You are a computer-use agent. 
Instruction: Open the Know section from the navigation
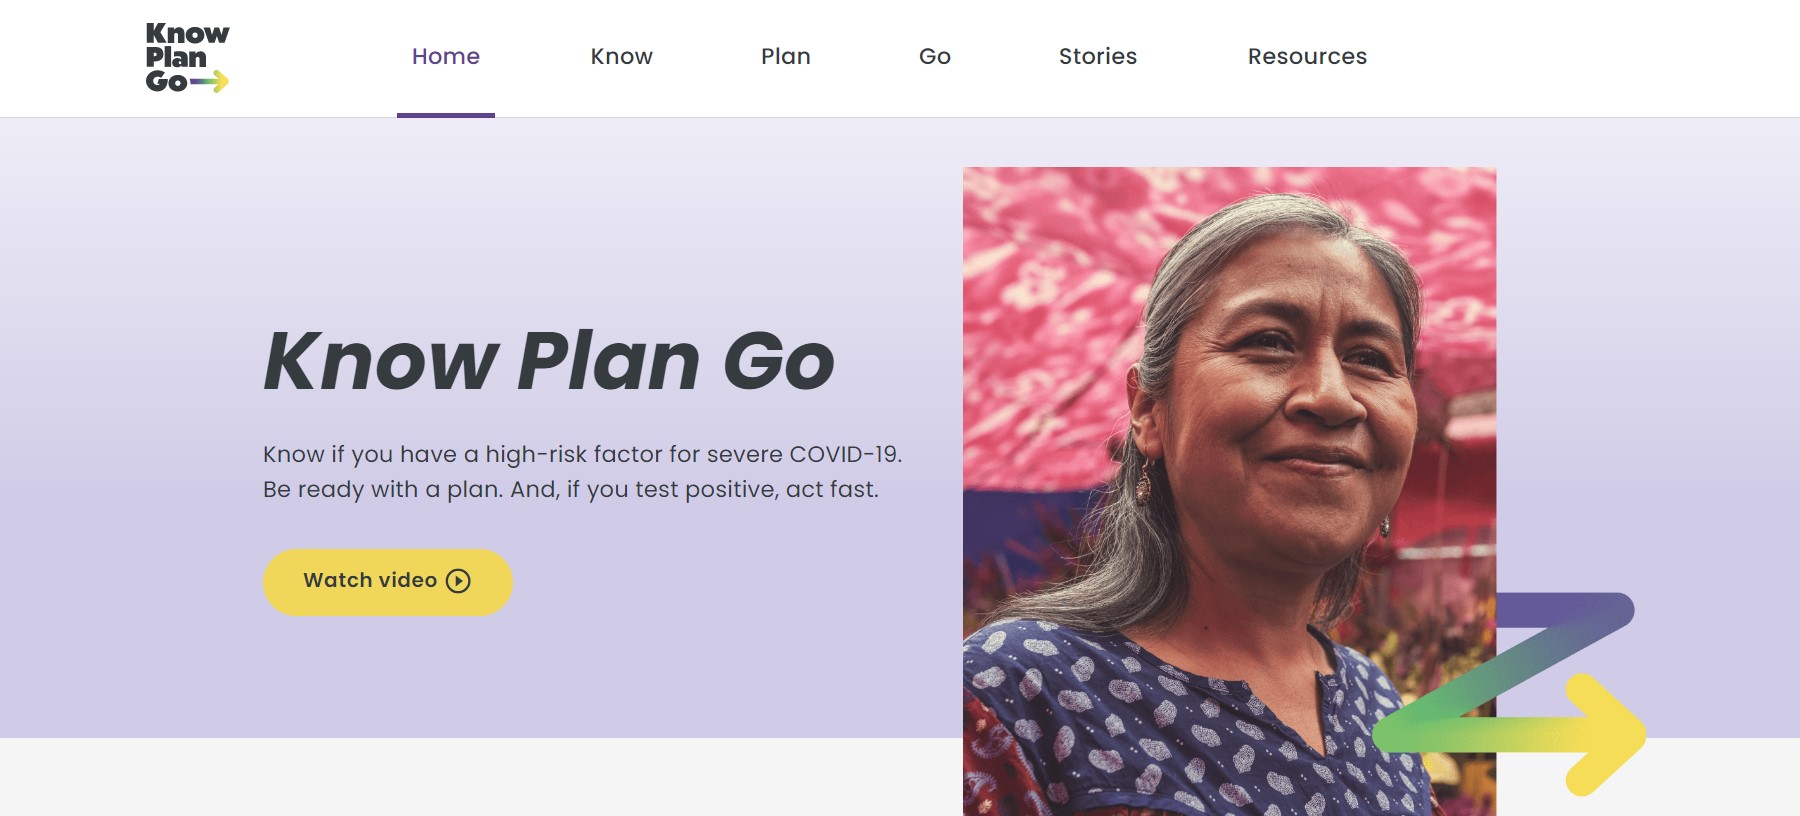click(620, 57)
